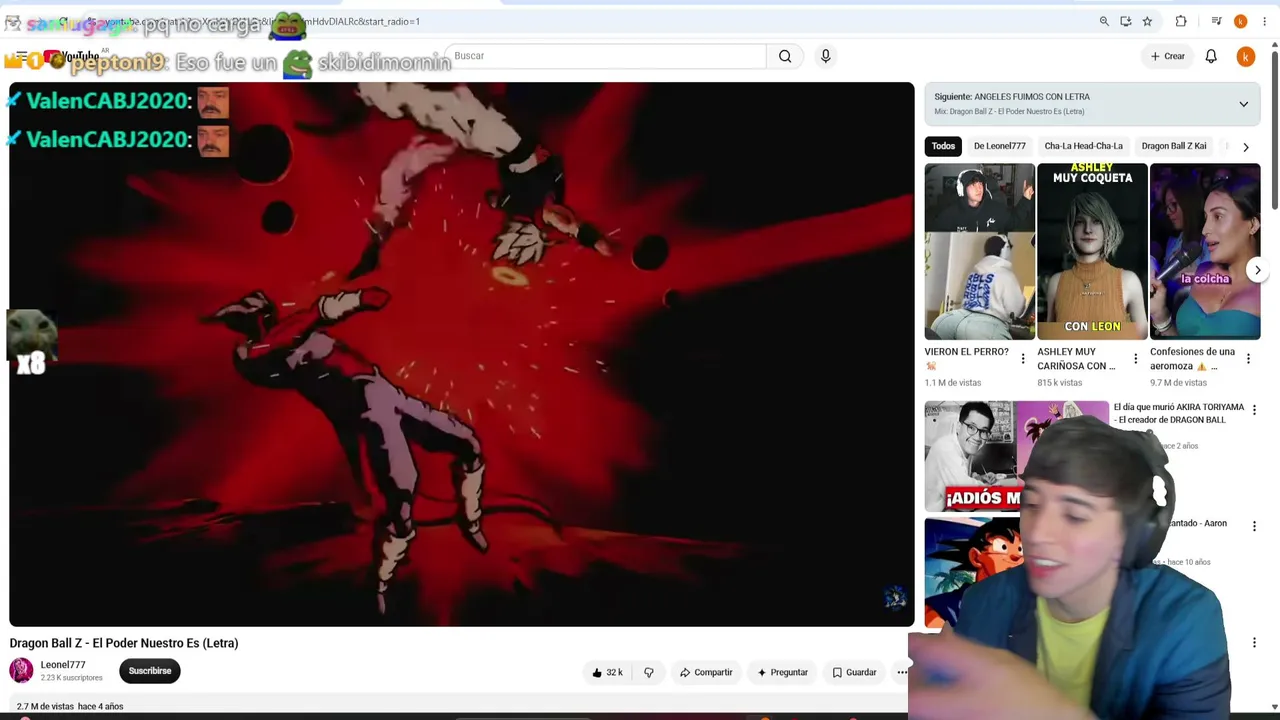Click the install app icon in address bar
The height and width of the screenshot is (720, 1280).
click(1126, 21)
